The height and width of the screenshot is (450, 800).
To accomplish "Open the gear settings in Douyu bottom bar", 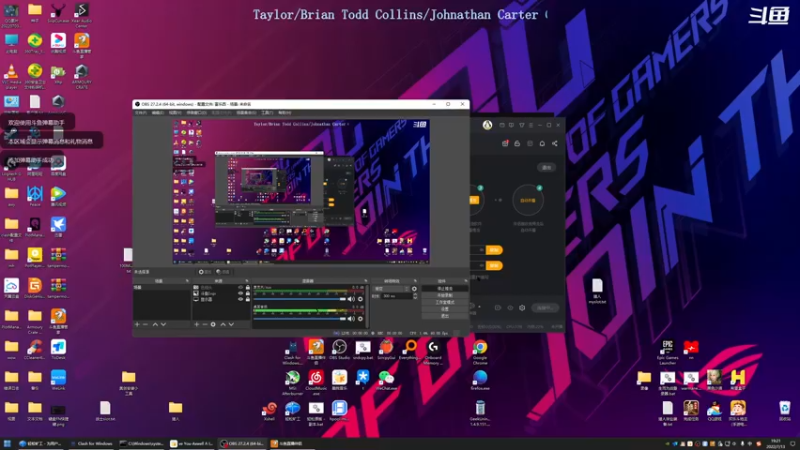I will click(x=522, y=308).
